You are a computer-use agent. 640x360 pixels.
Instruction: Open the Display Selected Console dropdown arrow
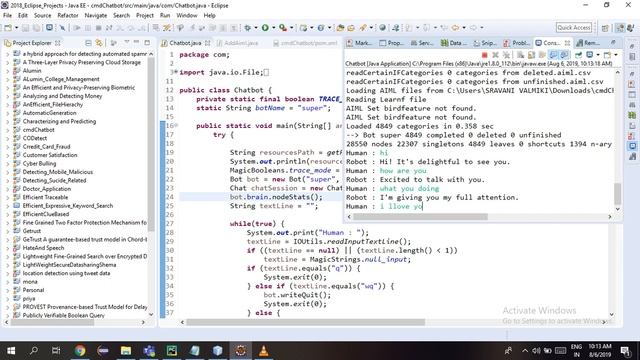[x=598, y=55]
